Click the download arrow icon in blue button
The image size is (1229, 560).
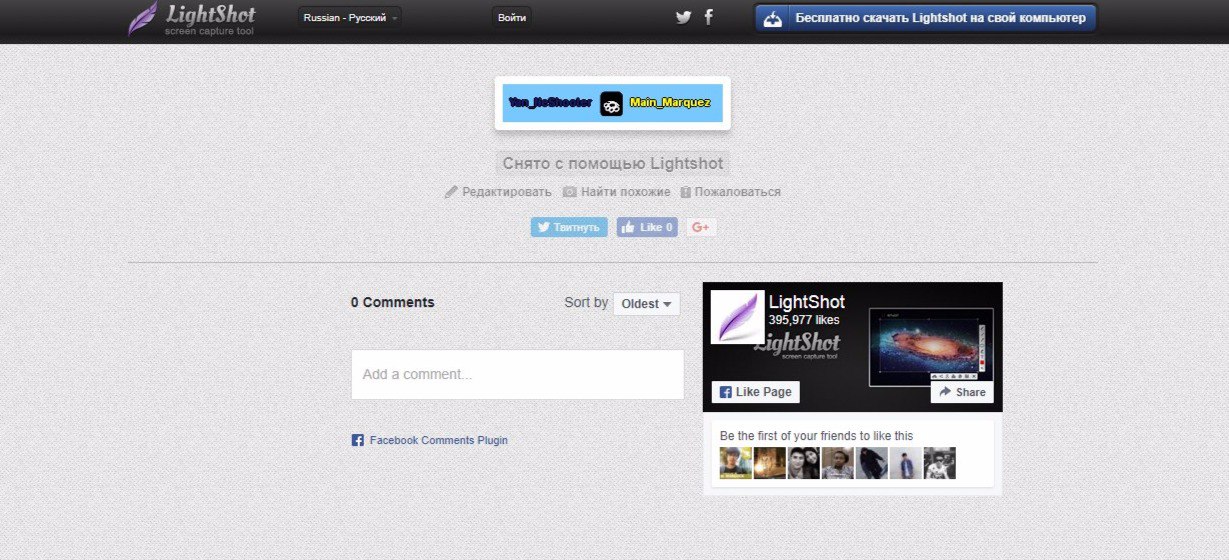(x=772, y=18)
